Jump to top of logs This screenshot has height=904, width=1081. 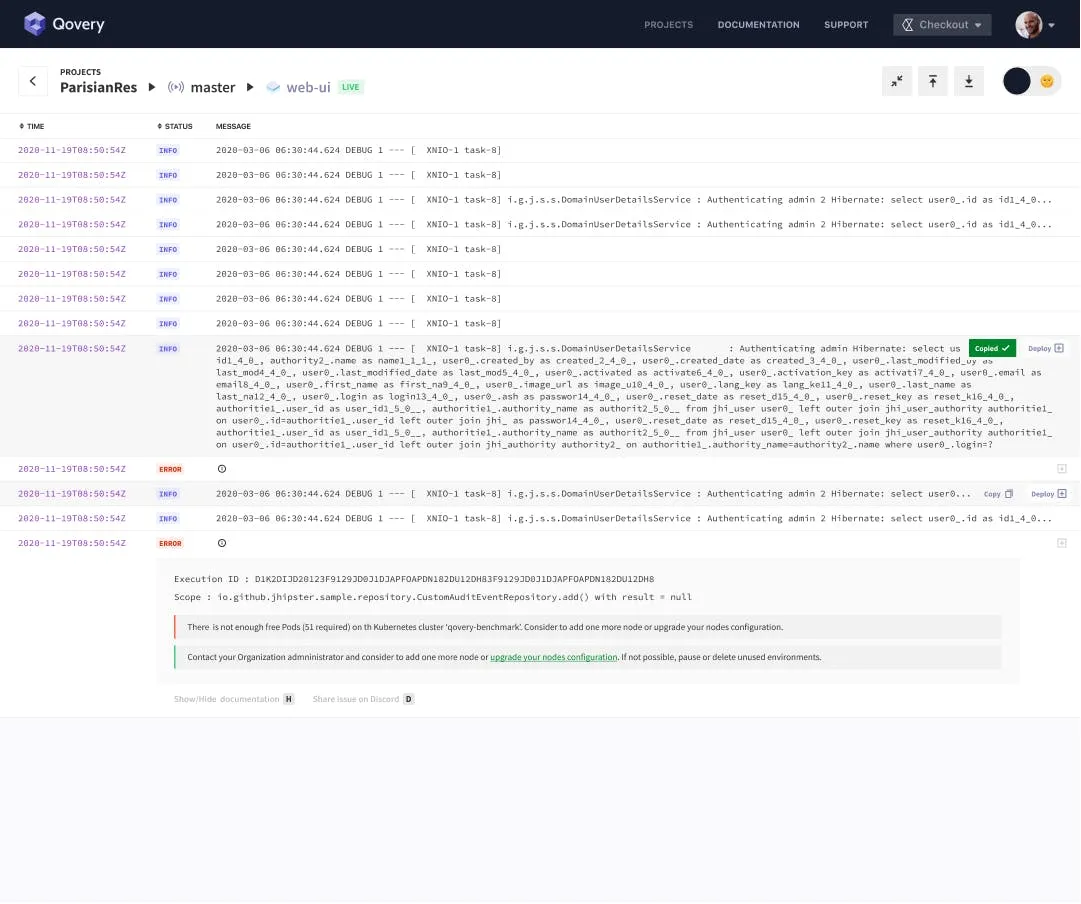point(933,81)
